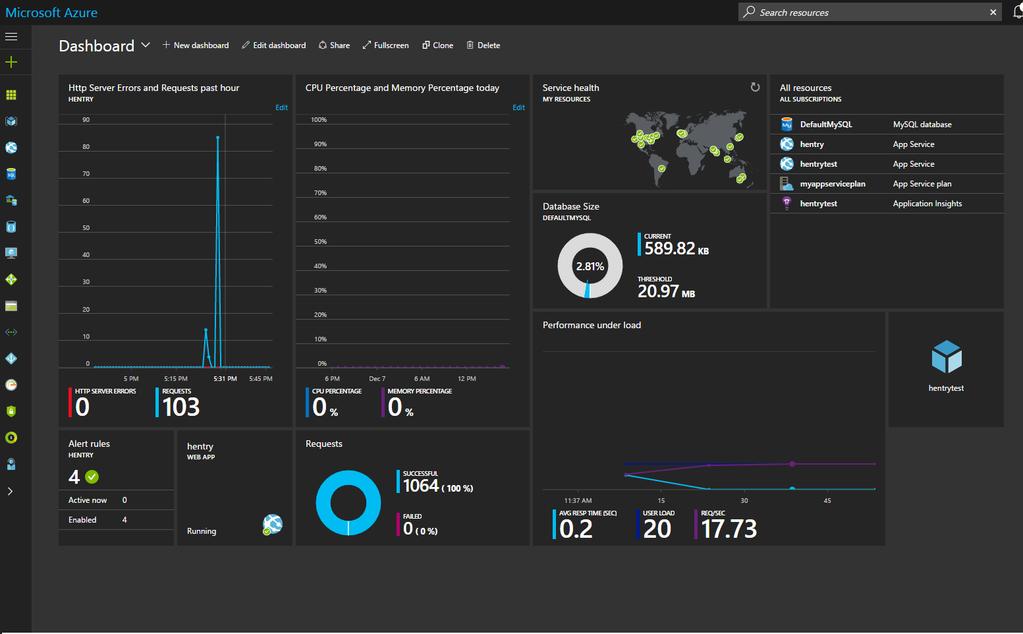Click the green checkmark next to 4 alerts
This screenshot has height=634, width=1023.
92,477
